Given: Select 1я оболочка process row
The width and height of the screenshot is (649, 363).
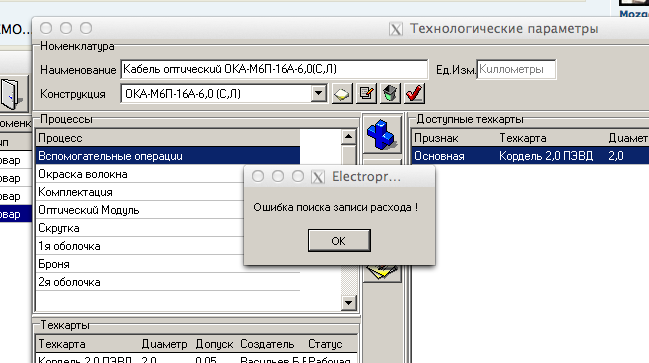Looking at the screenshot, I should (x=140, y=246).
